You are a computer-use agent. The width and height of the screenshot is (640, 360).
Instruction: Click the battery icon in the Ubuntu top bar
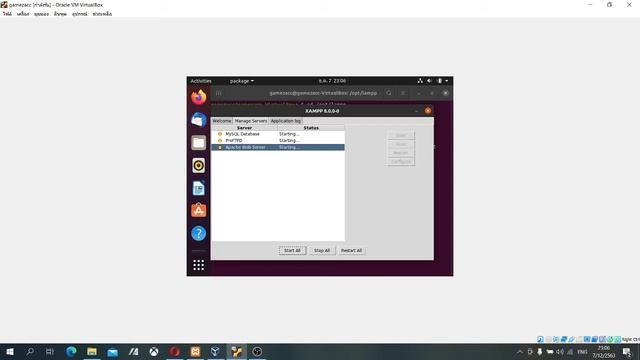[440, 81]
